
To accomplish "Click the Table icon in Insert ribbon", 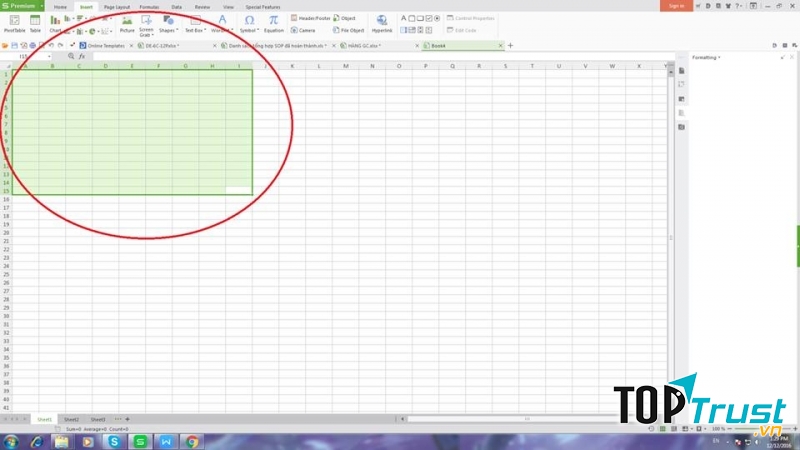I will point(35,22).
